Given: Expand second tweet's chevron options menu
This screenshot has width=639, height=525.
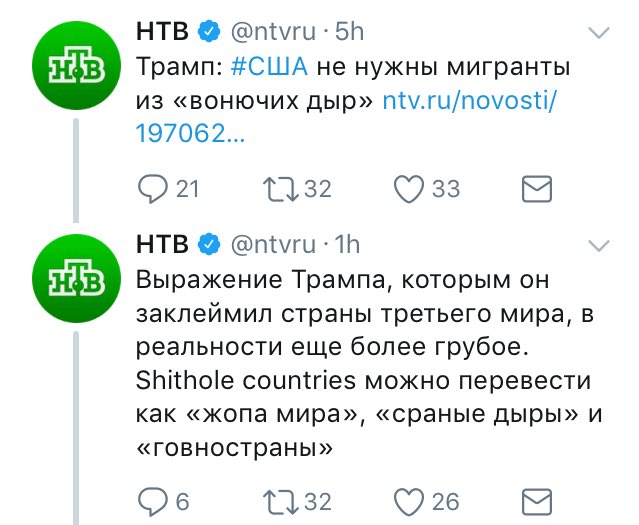Looking at the screenshot, I should 598,245.
